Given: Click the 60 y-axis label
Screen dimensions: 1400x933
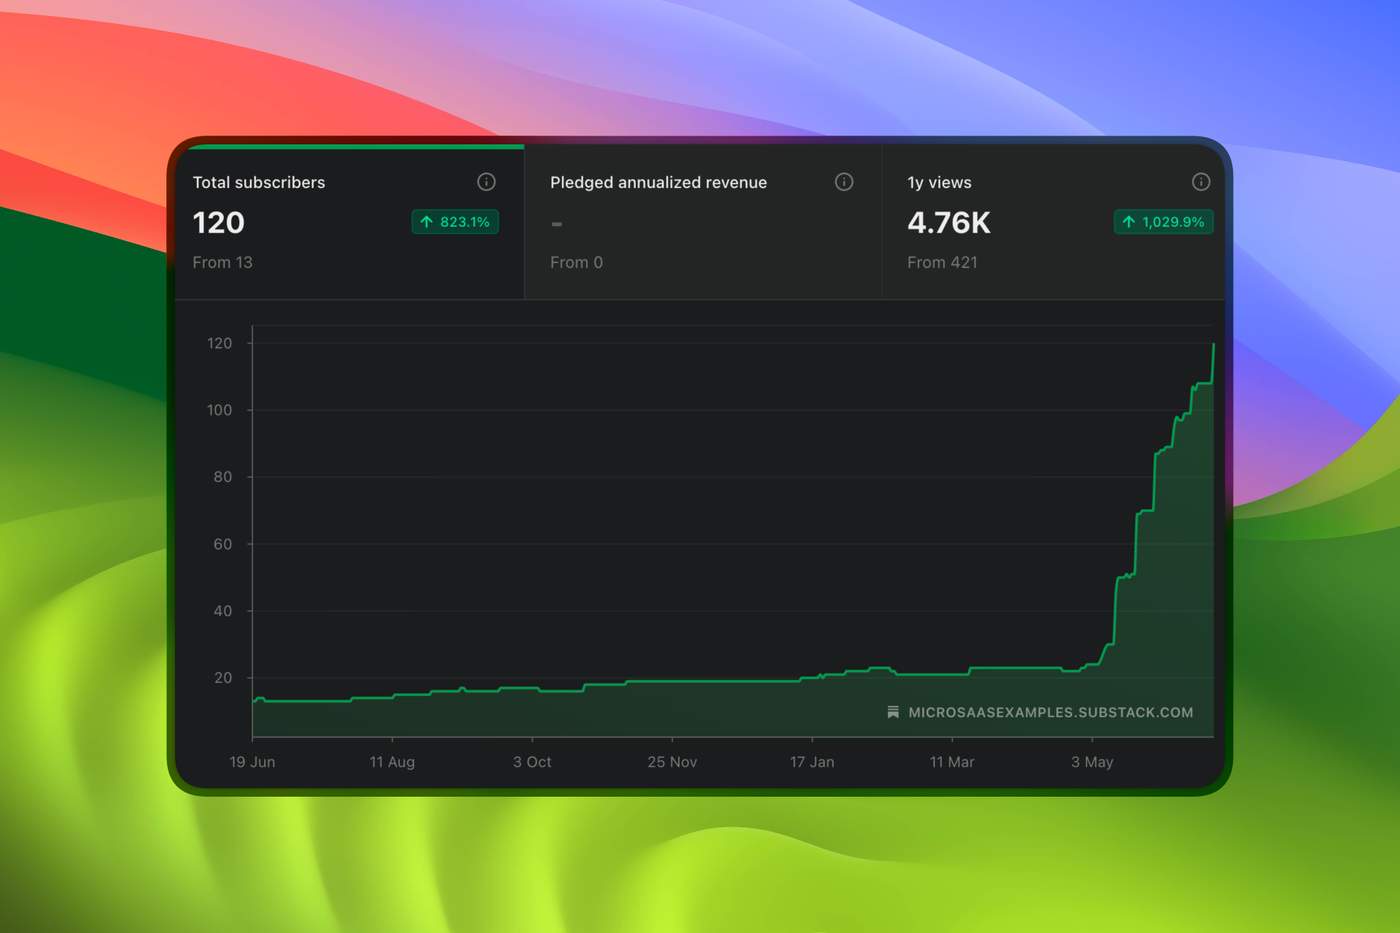Looking at the screenshot, I should click(x=222, y=544).
